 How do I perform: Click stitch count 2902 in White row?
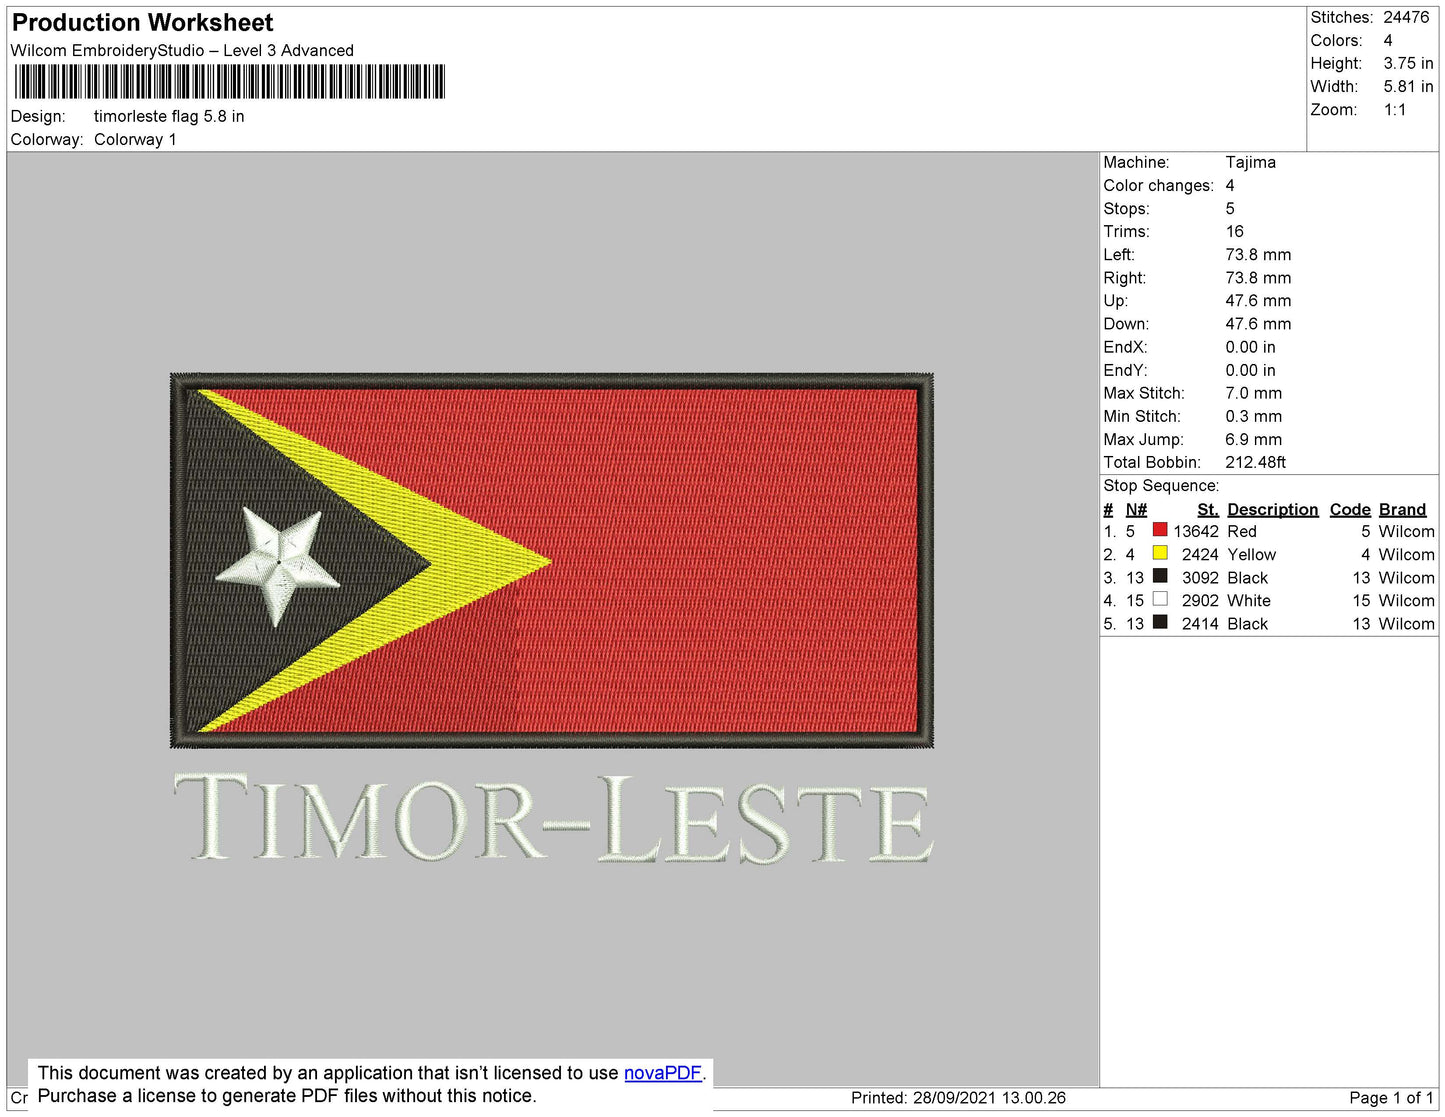click(1200, 601)
